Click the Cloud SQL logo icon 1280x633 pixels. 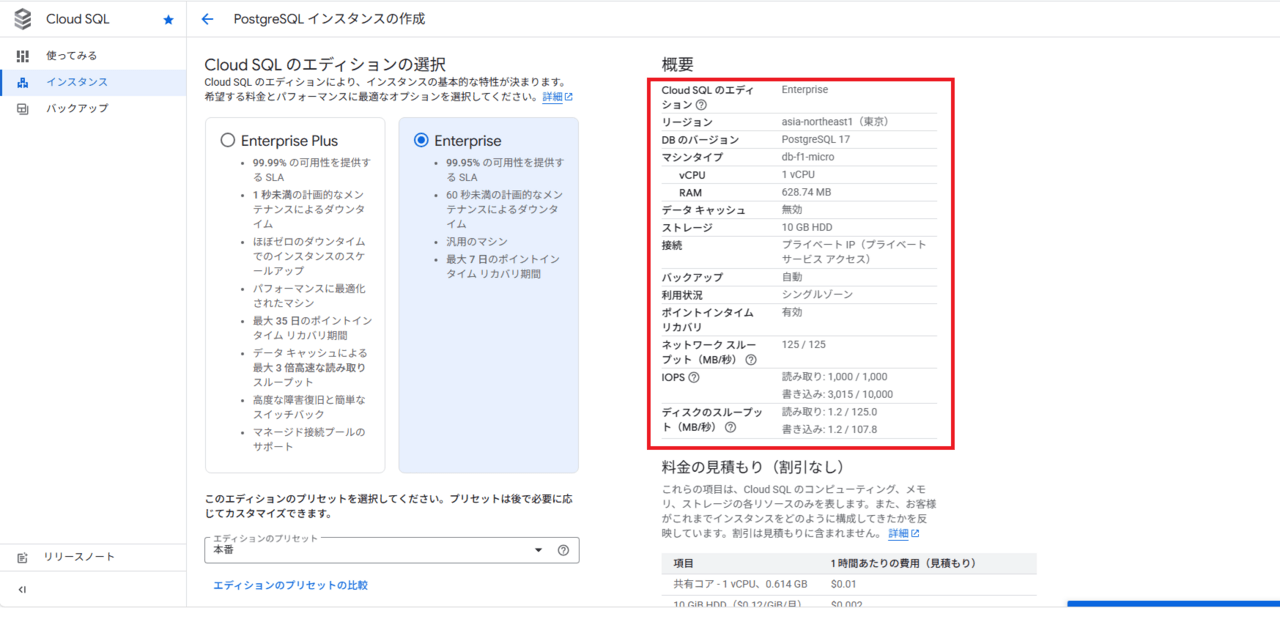(x=23, y=19)
